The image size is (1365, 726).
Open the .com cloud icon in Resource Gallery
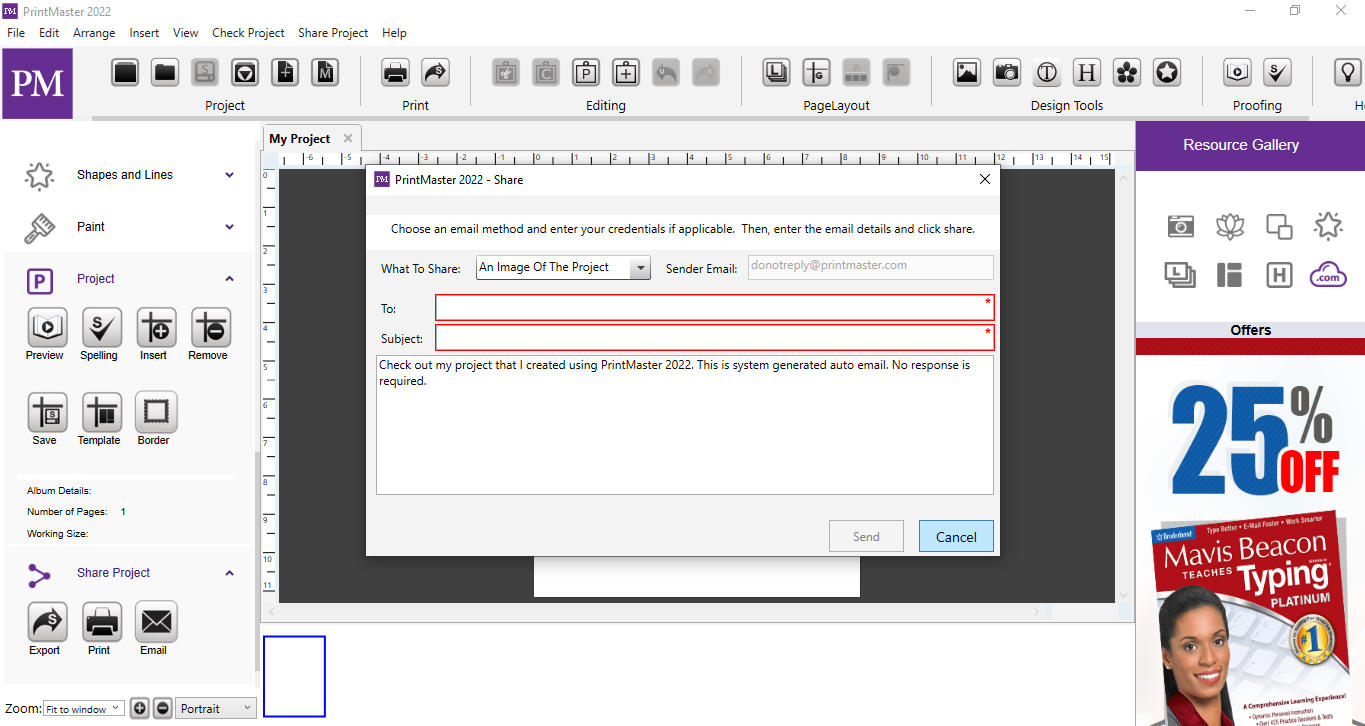coord(1328,275)
